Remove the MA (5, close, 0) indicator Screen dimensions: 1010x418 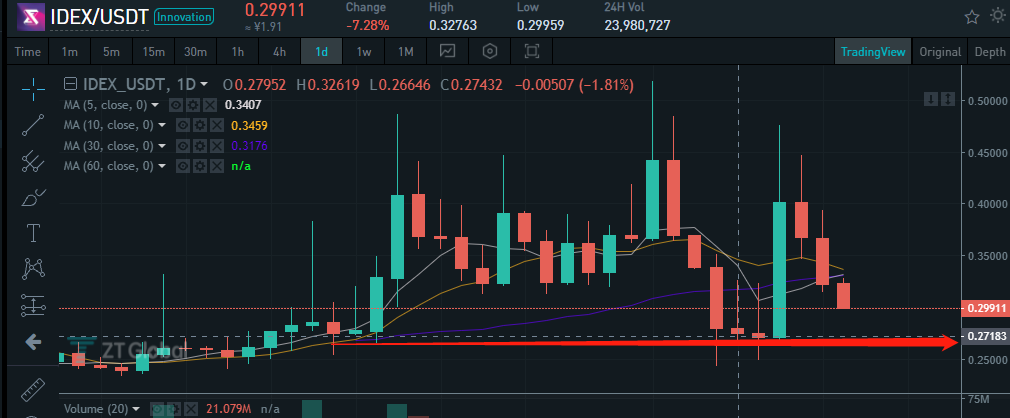211,105
